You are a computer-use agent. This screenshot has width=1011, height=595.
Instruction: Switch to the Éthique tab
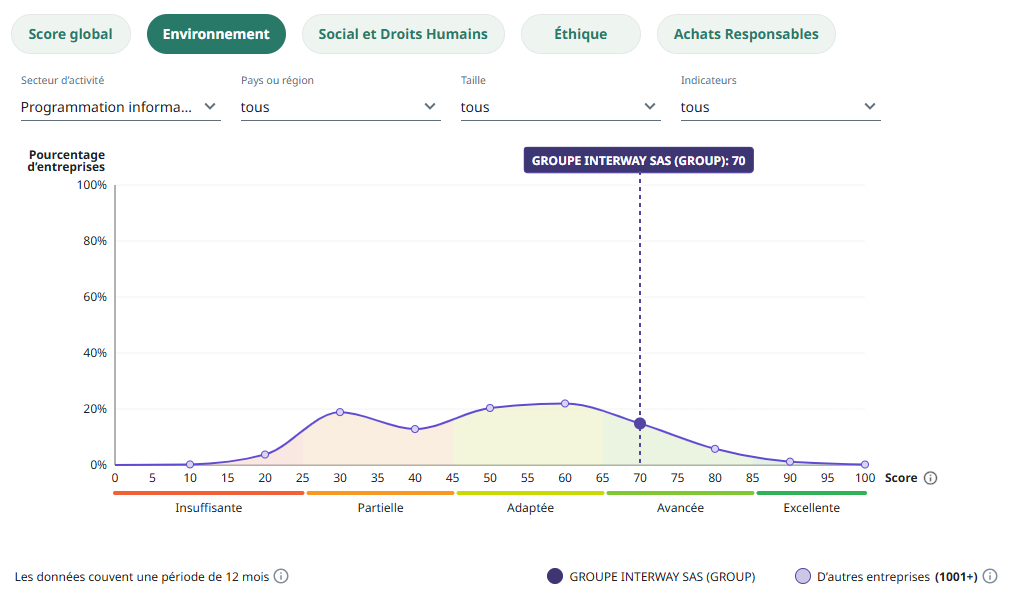click(x=581, y=34)
